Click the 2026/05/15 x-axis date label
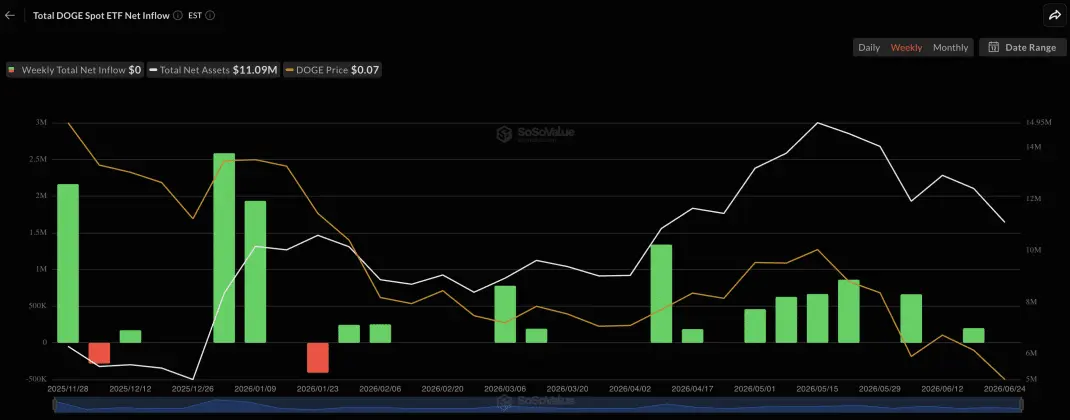This screenshot has width=1070, height=420. tap(818, 388)
